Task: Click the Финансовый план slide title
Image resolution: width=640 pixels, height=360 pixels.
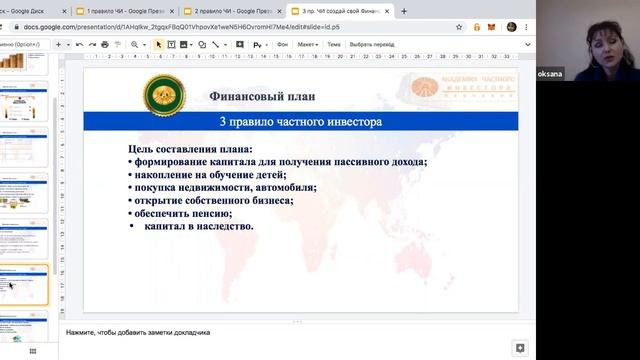Action: 262,96
